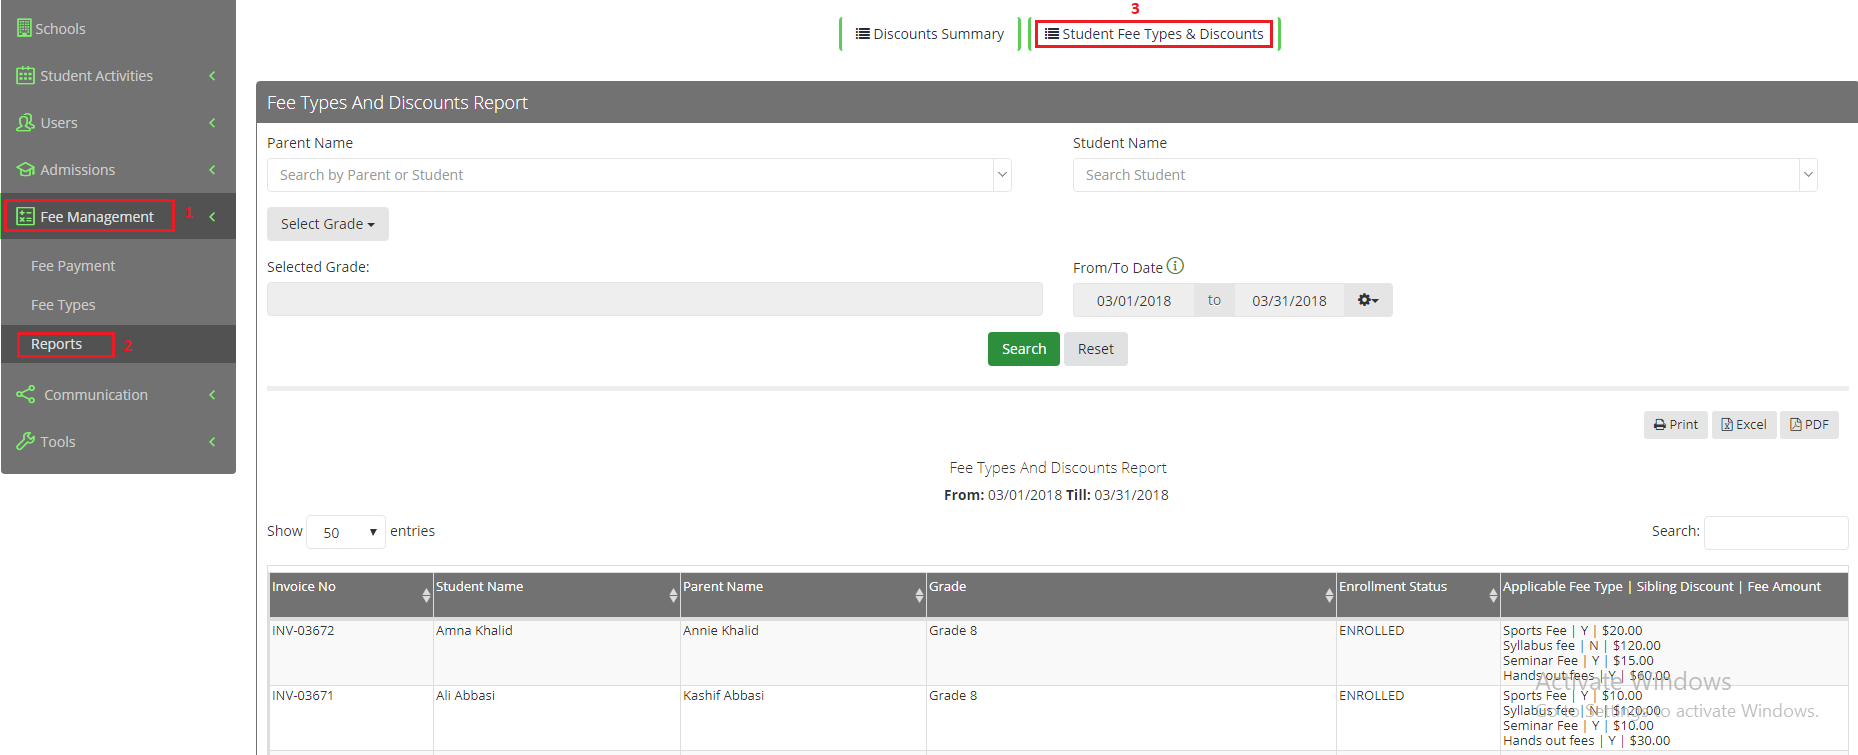Expand Admissions menu chevron
Viewport: 1858px width, 755px height.
[x=212, y=169]
